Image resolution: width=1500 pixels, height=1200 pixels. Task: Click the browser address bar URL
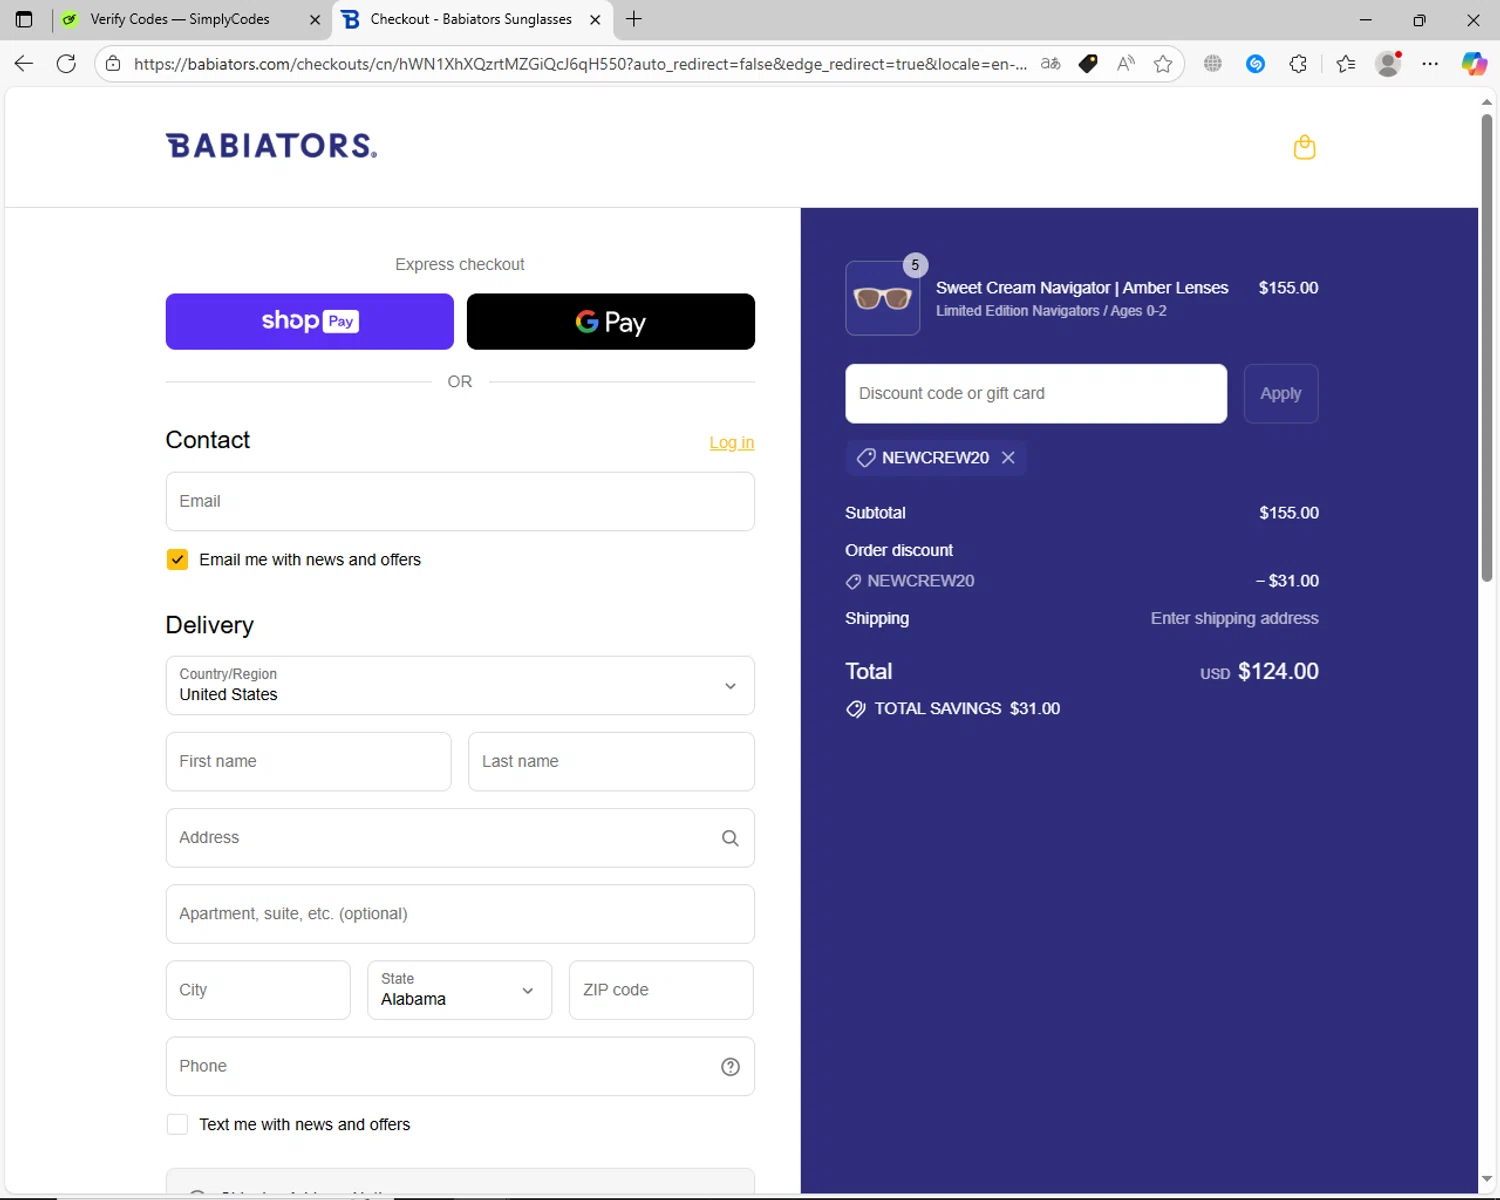580,64
